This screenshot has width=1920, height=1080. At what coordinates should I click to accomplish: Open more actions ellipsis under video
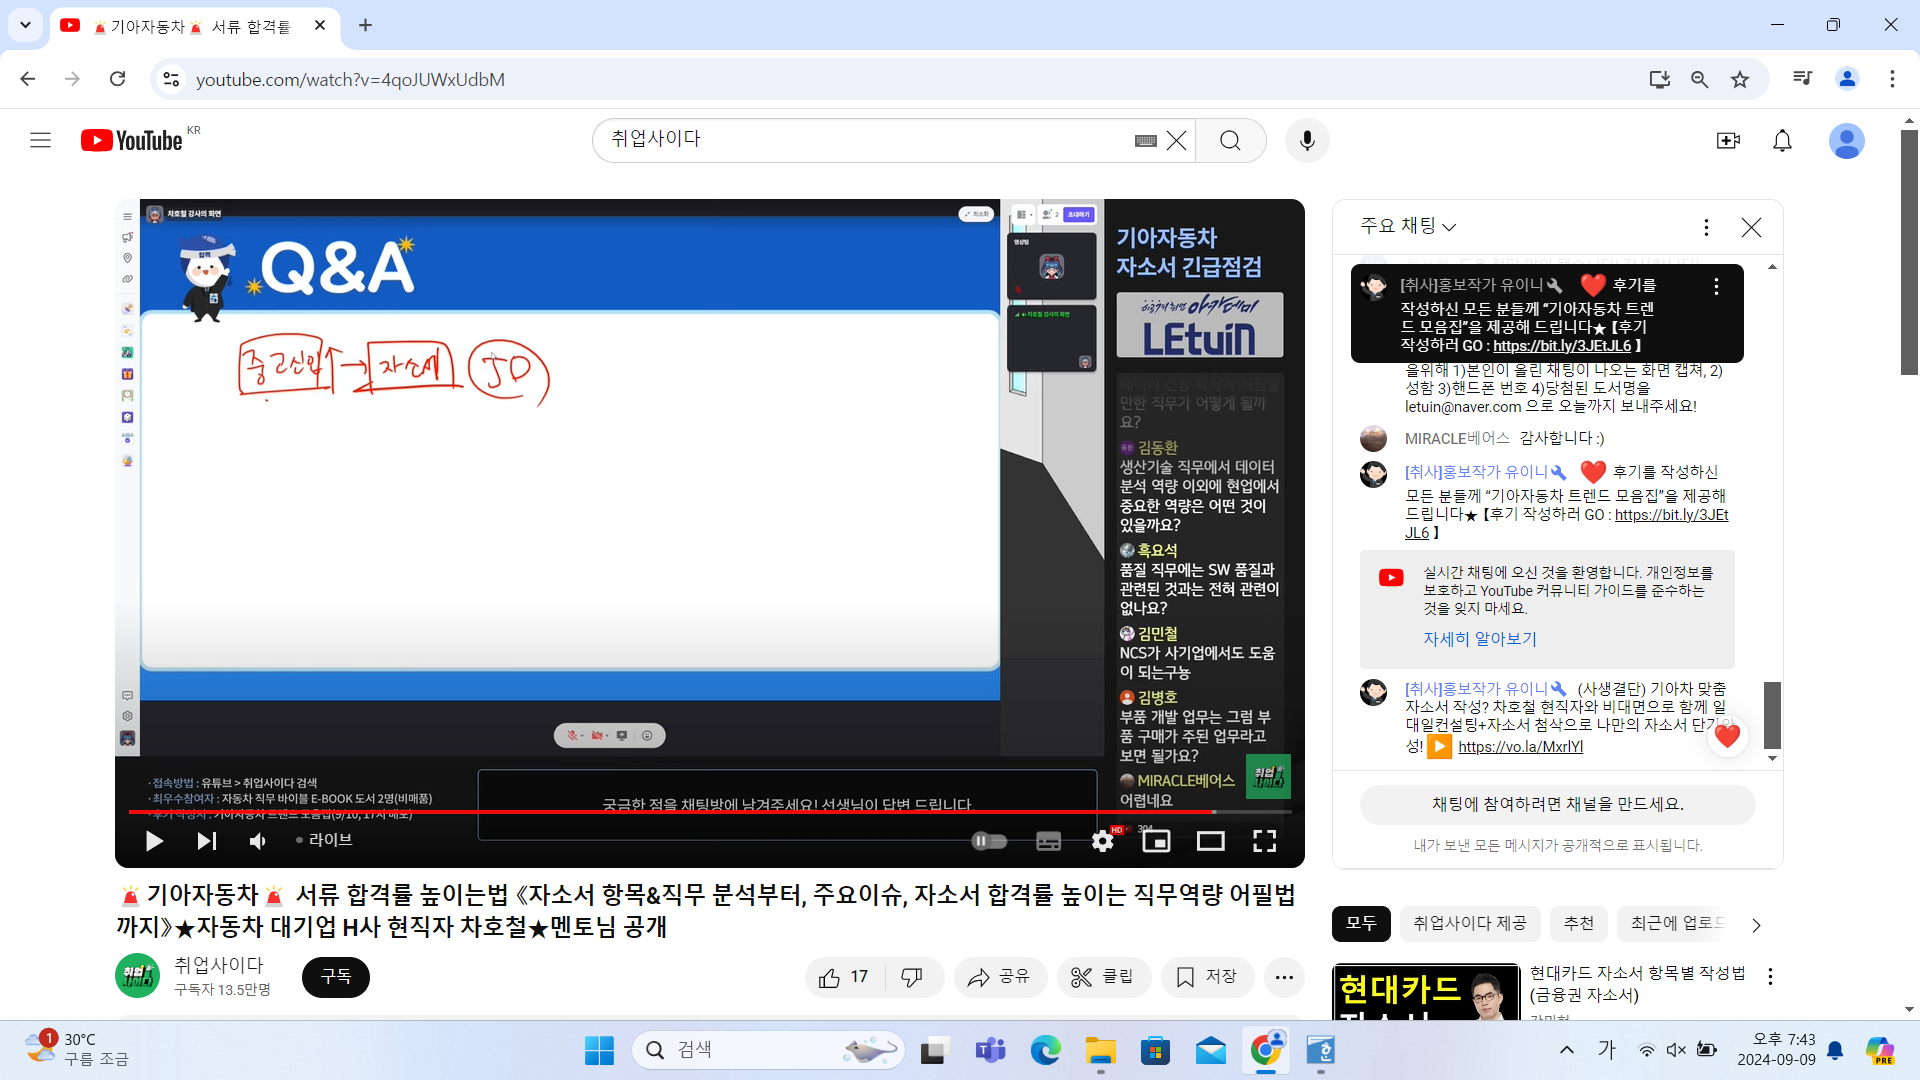pyautogui.click(x=1284, y=977)
